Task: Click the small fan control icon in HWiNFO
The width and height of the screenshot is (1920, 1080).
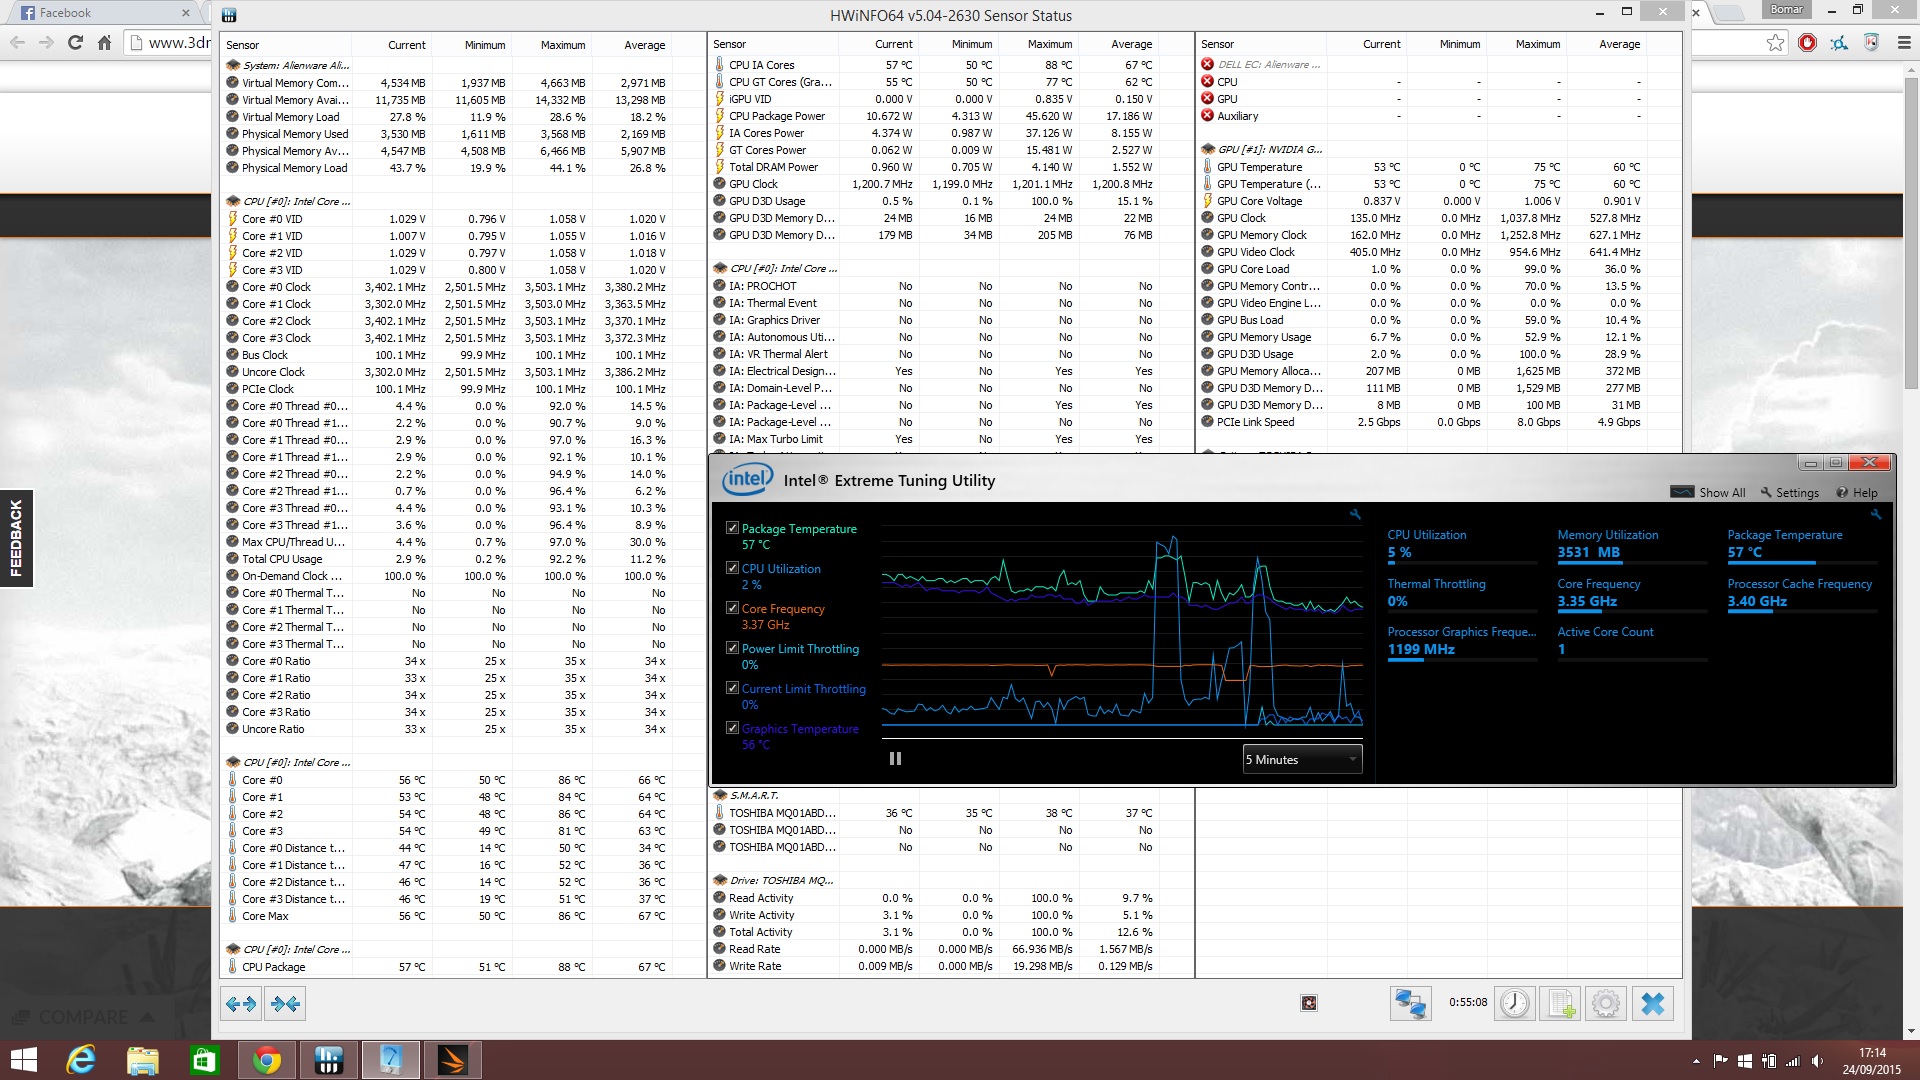Action: (1309, 1003)
